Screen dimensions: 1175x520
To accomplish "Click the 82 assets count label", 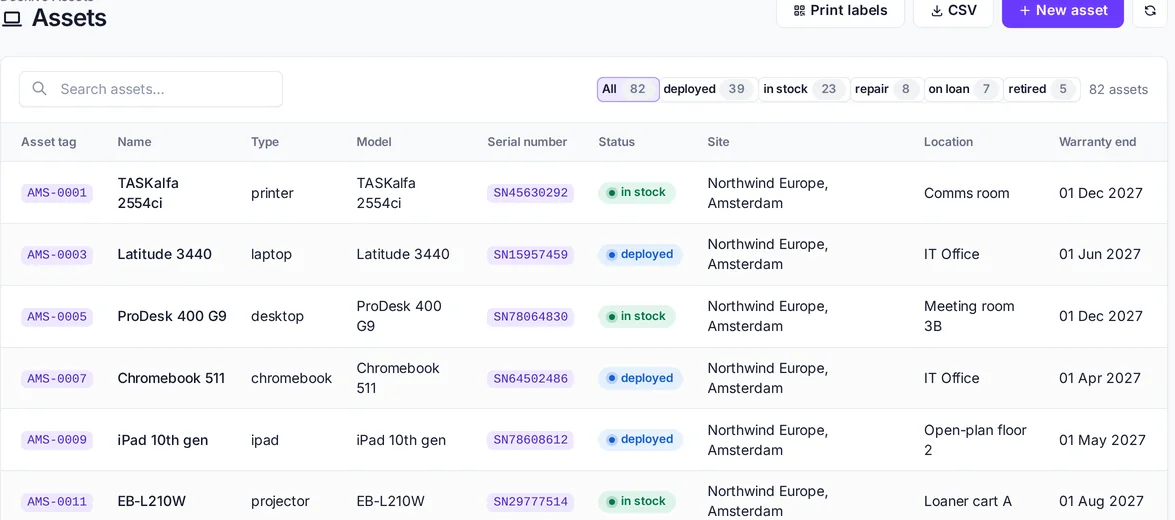I will point(1118,89).
